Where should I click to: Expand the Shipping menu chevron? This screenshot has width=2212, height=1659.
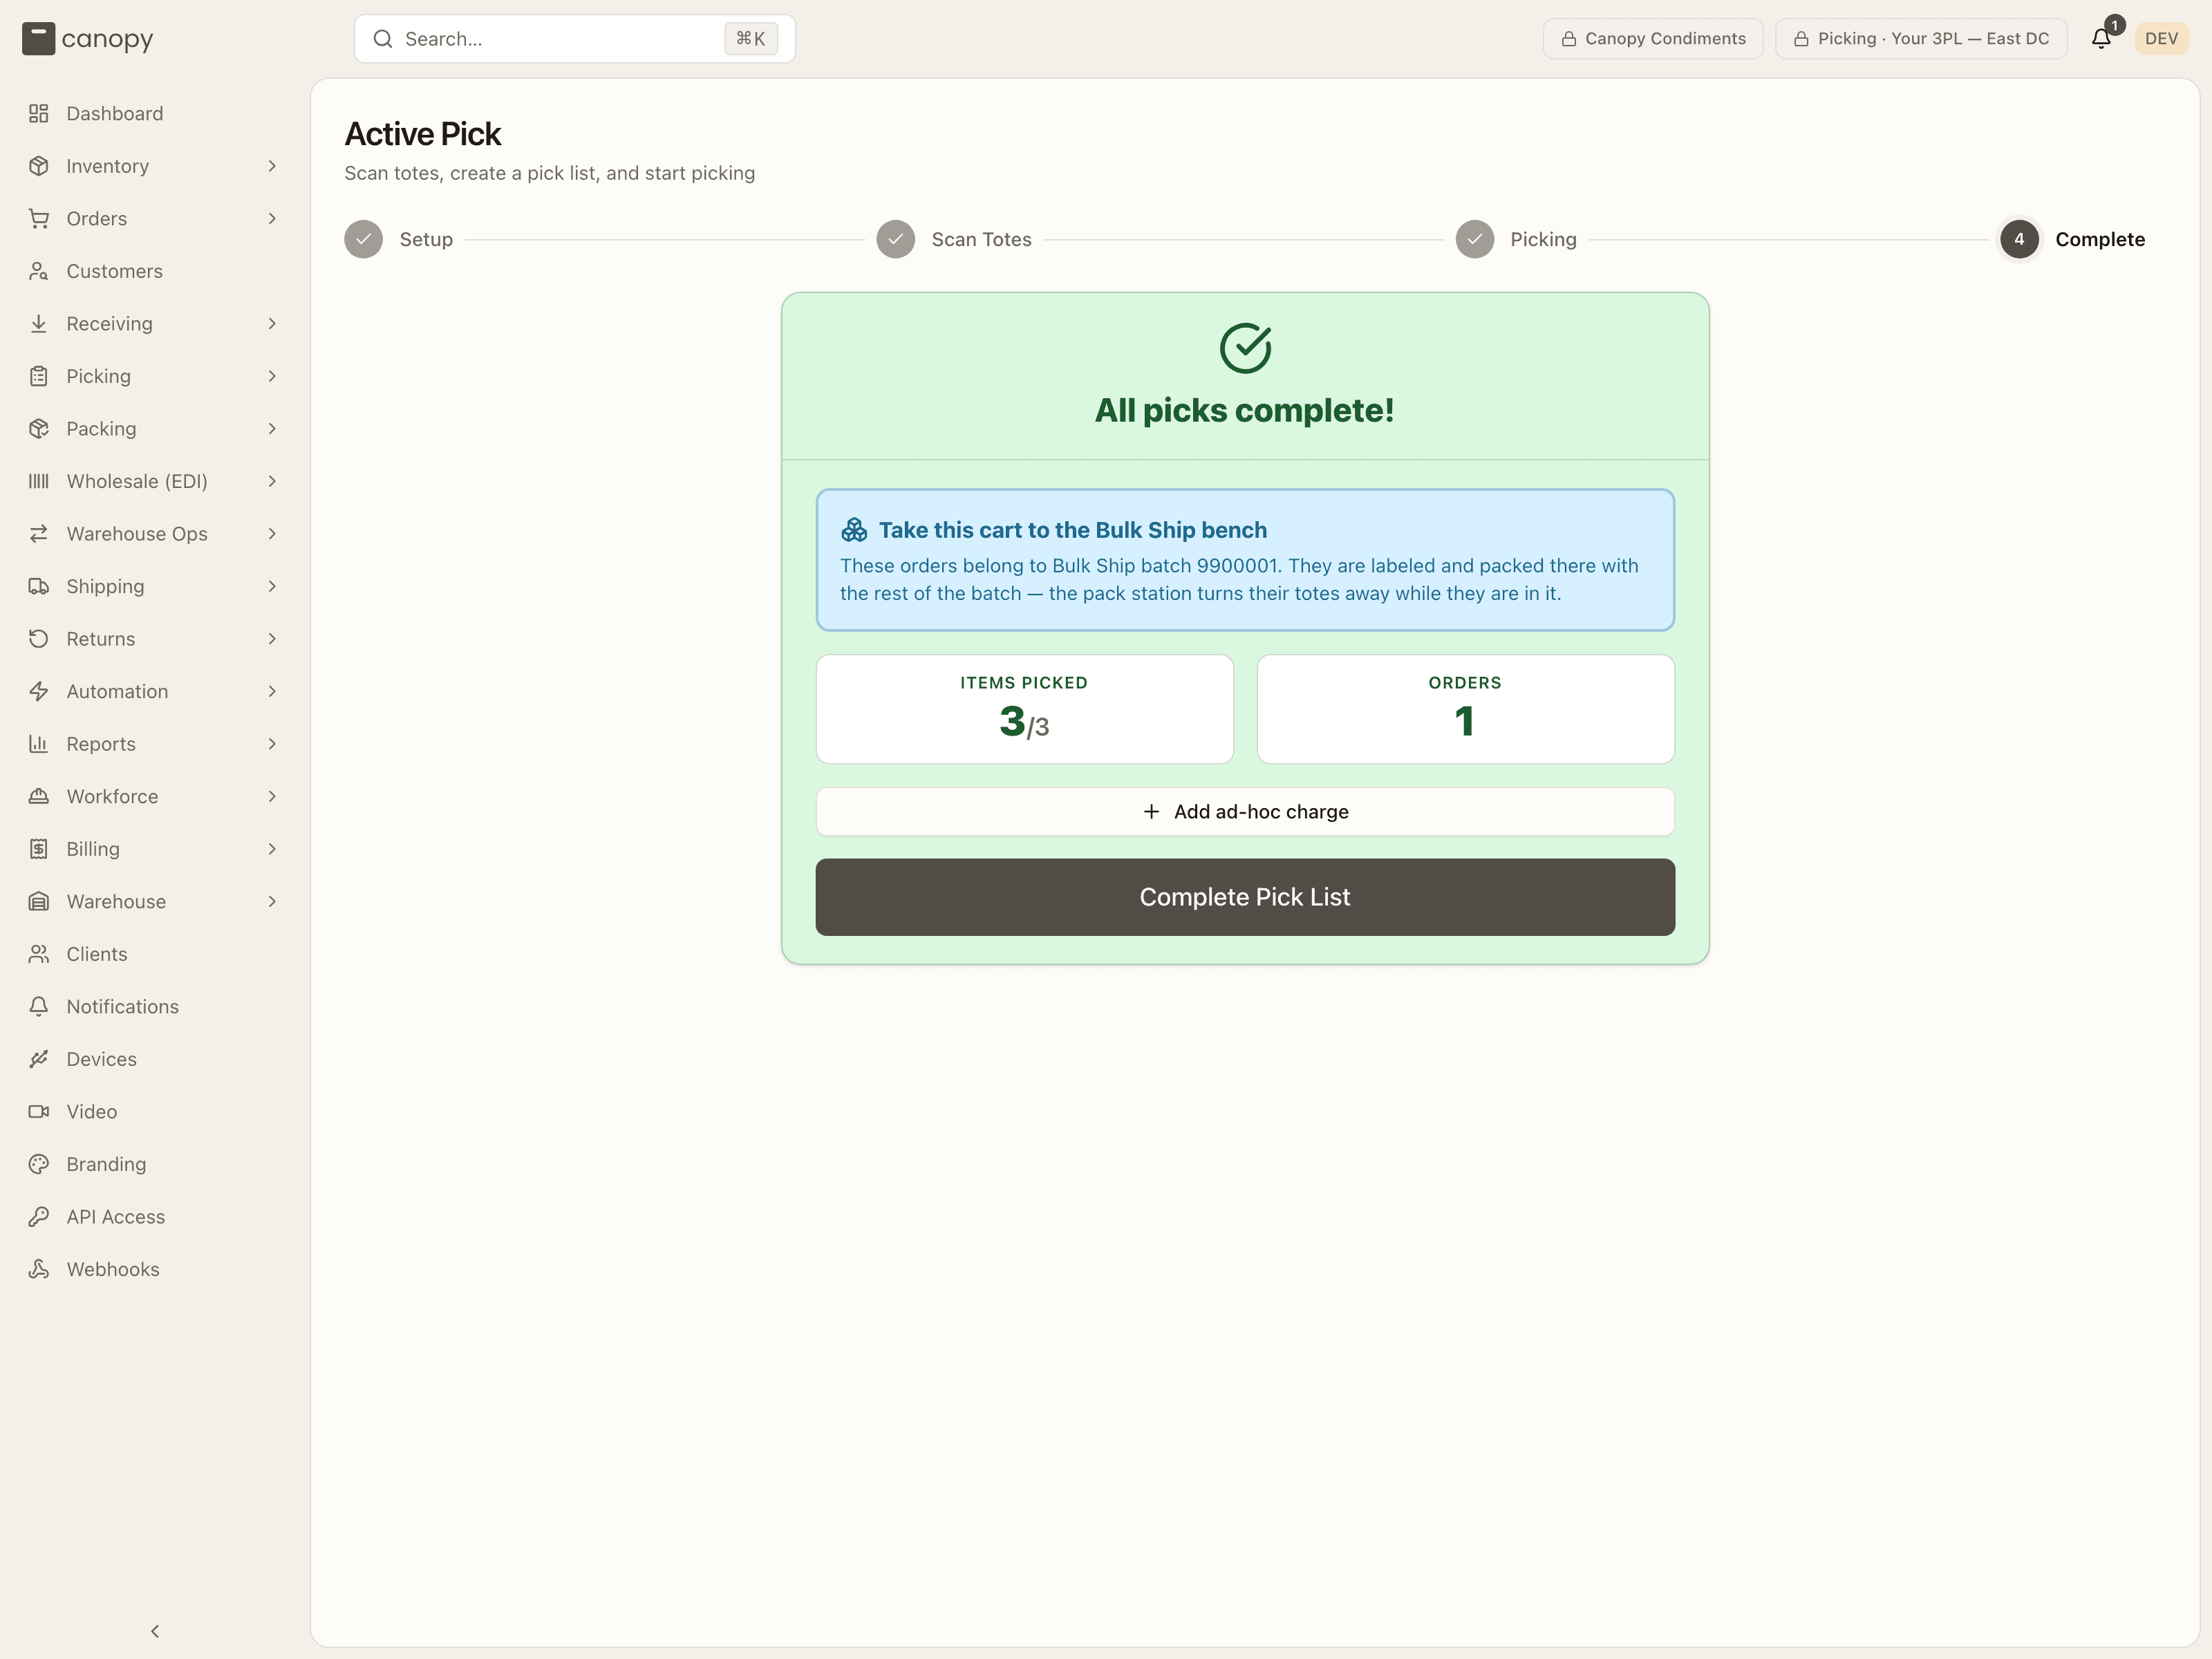pos(272,586)
